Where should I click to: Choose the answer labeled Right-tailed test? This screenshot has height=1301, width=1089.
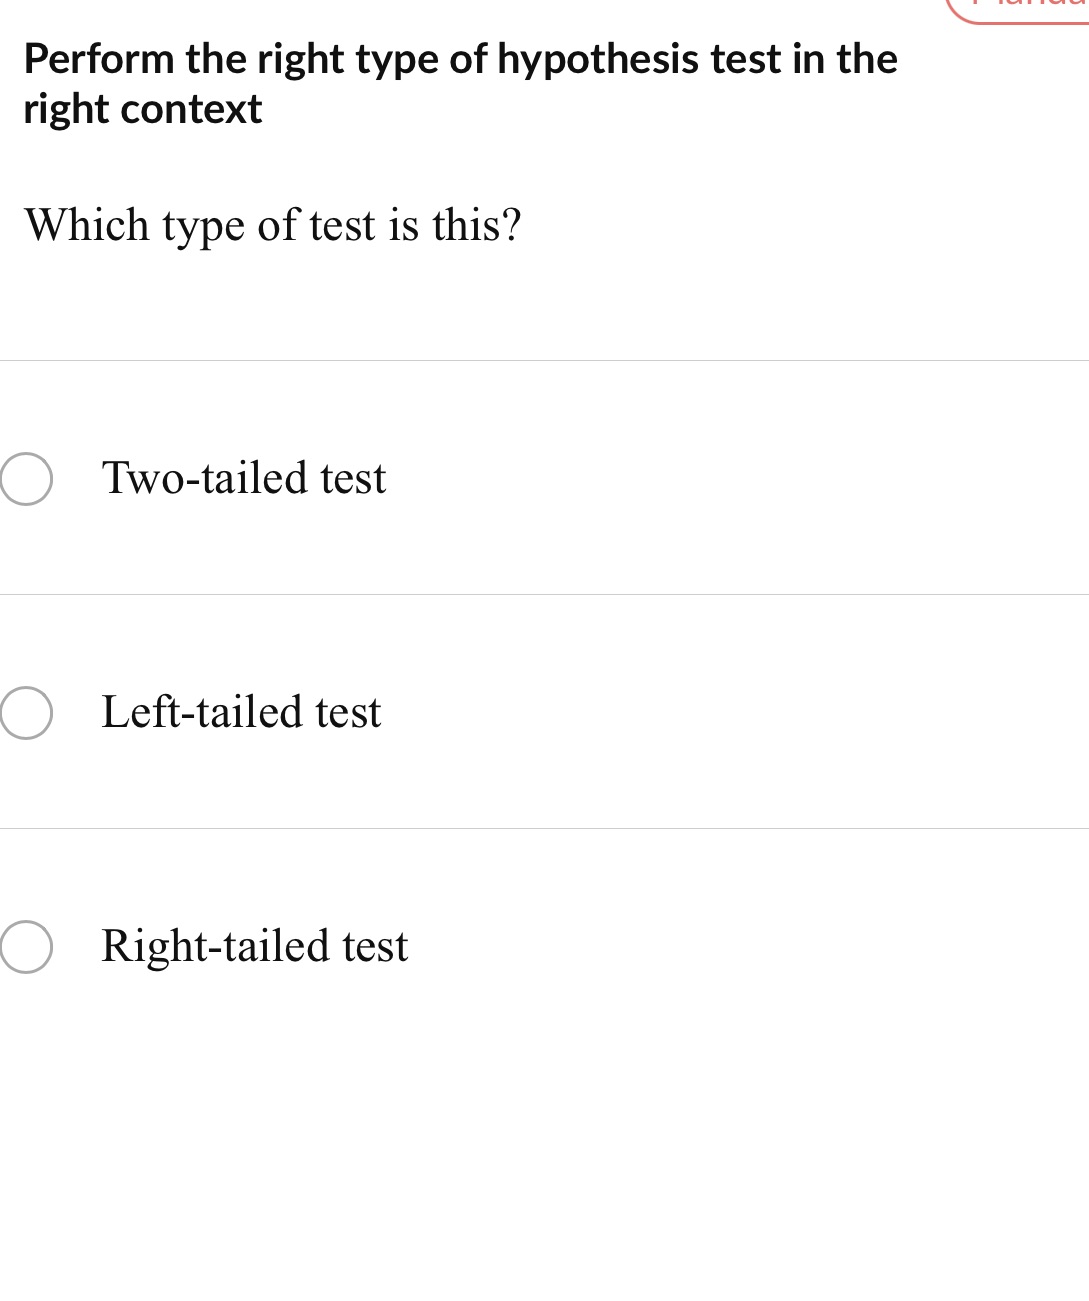254,945
